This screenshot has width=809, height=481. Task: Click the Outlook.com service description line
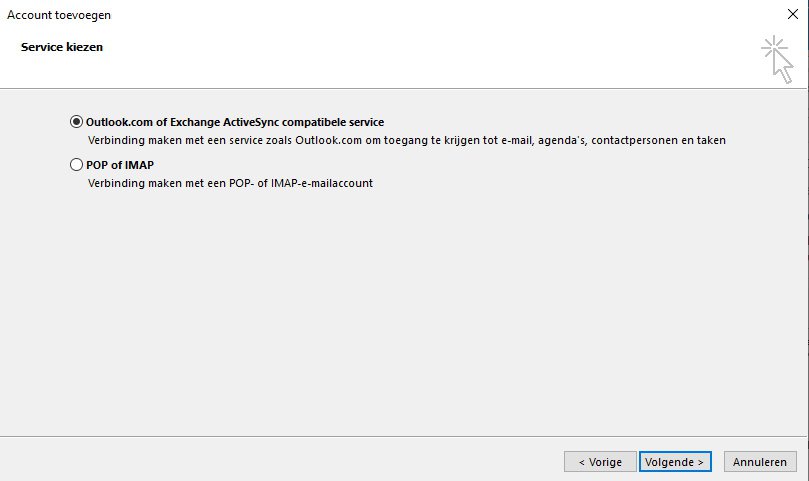tap(406, 141)
